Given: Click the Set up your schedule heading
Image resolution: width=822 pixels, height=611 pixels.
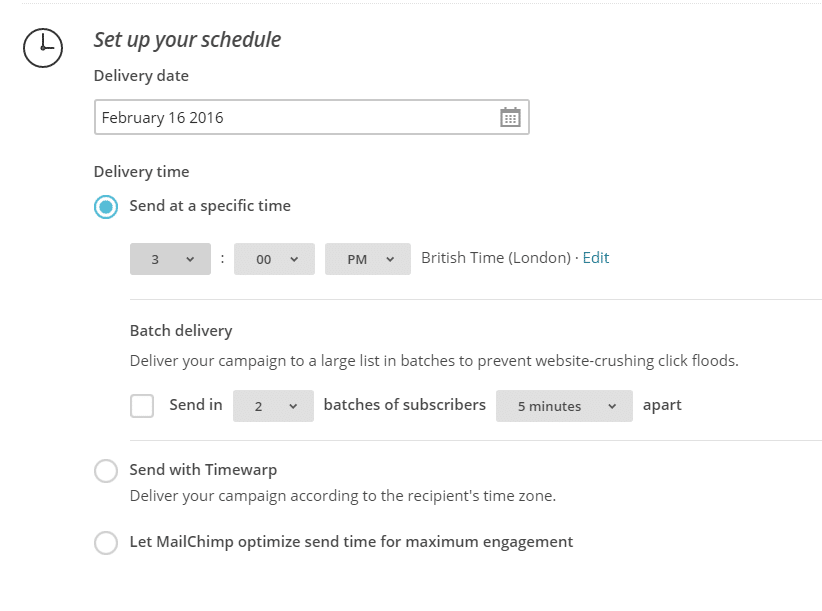Looking at the screenshot, I should [x=187, y=40].
